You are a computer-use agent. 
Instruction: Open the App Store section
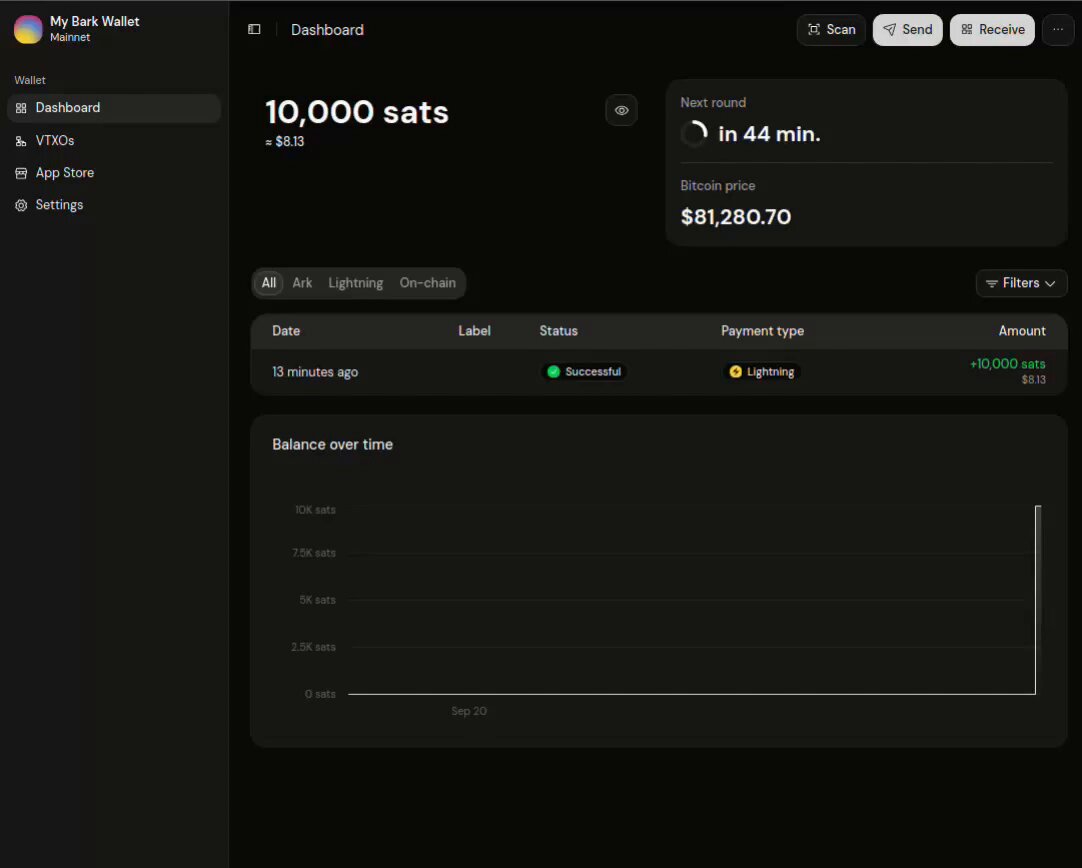click(x=114, y=173)
